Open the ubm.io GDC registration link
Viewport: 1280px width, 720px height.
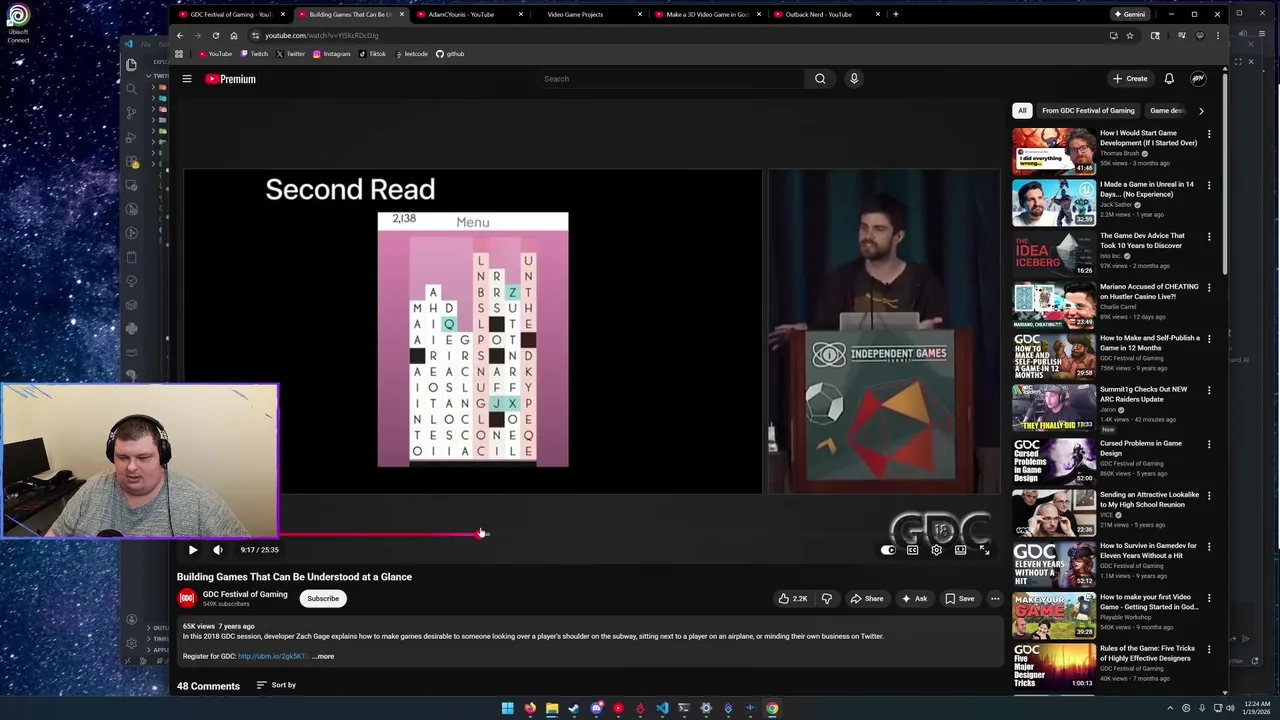(x=273, y=657)
